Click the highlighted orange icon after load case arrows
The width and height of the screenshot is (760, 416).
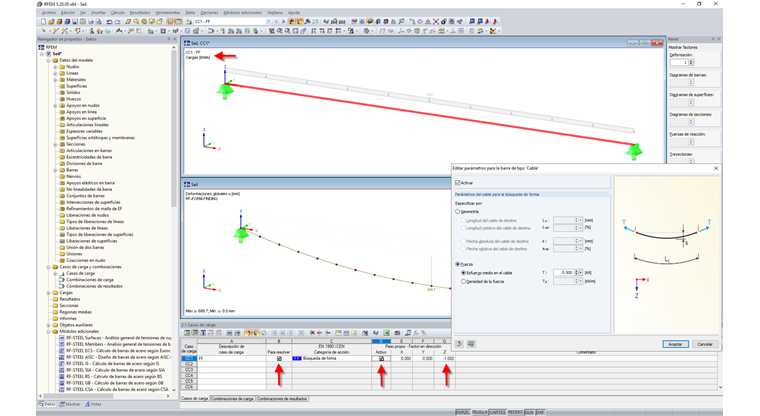click(292, 21)
